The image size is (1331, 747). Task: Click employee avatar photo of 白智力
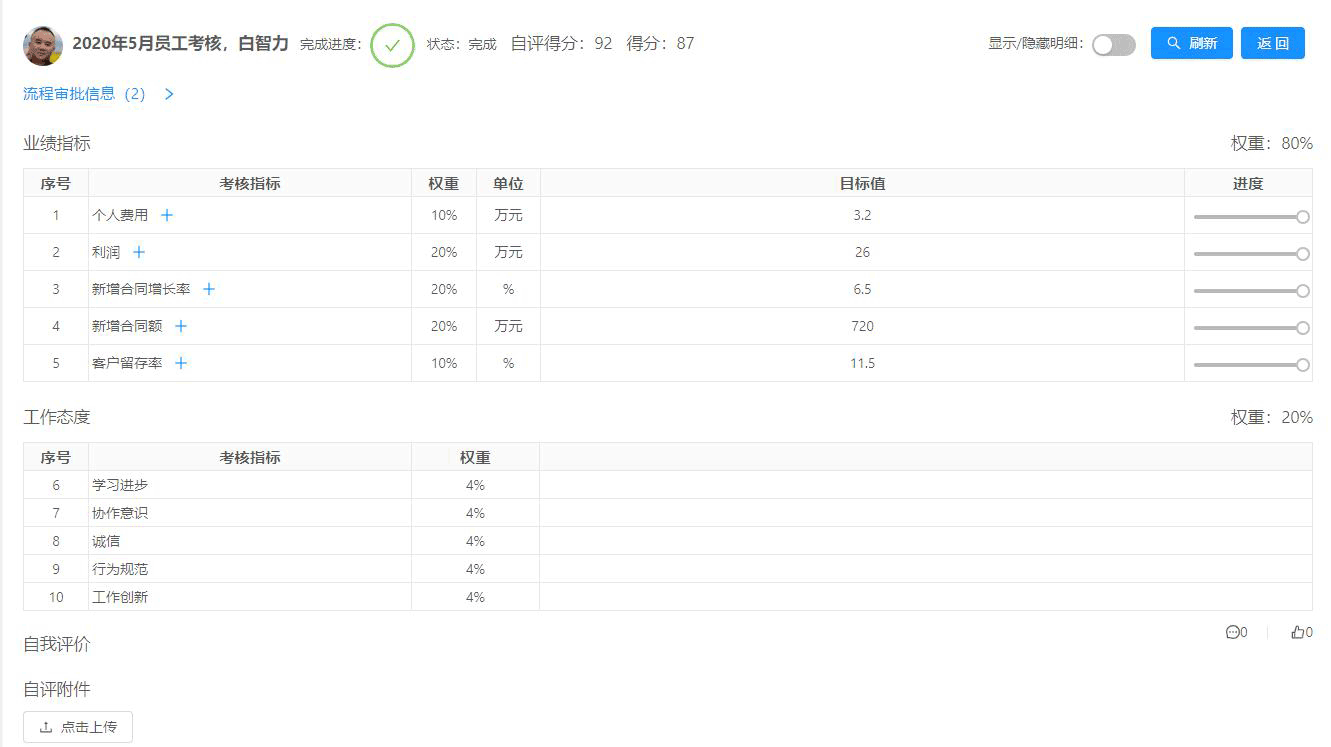pos(43,45)
